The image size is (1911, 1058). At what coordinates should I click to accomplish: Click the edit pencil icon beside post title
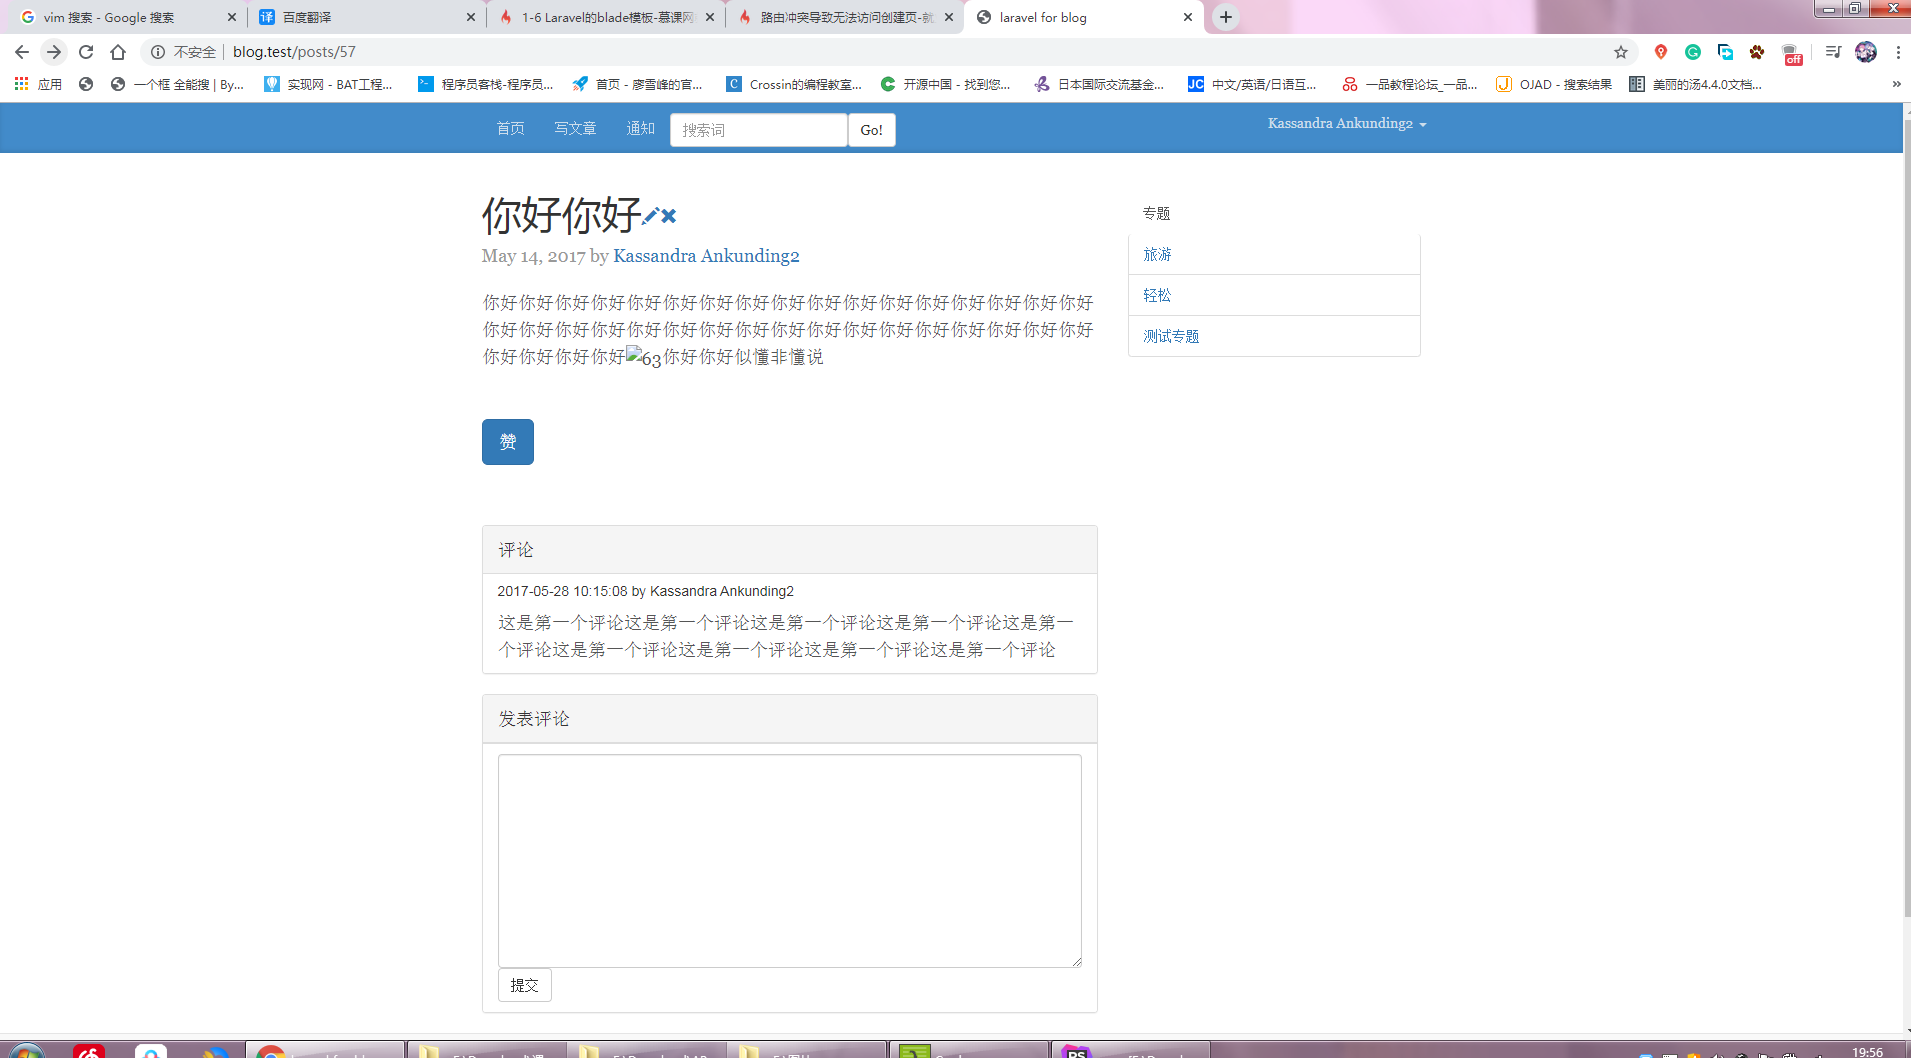(650, 215)
